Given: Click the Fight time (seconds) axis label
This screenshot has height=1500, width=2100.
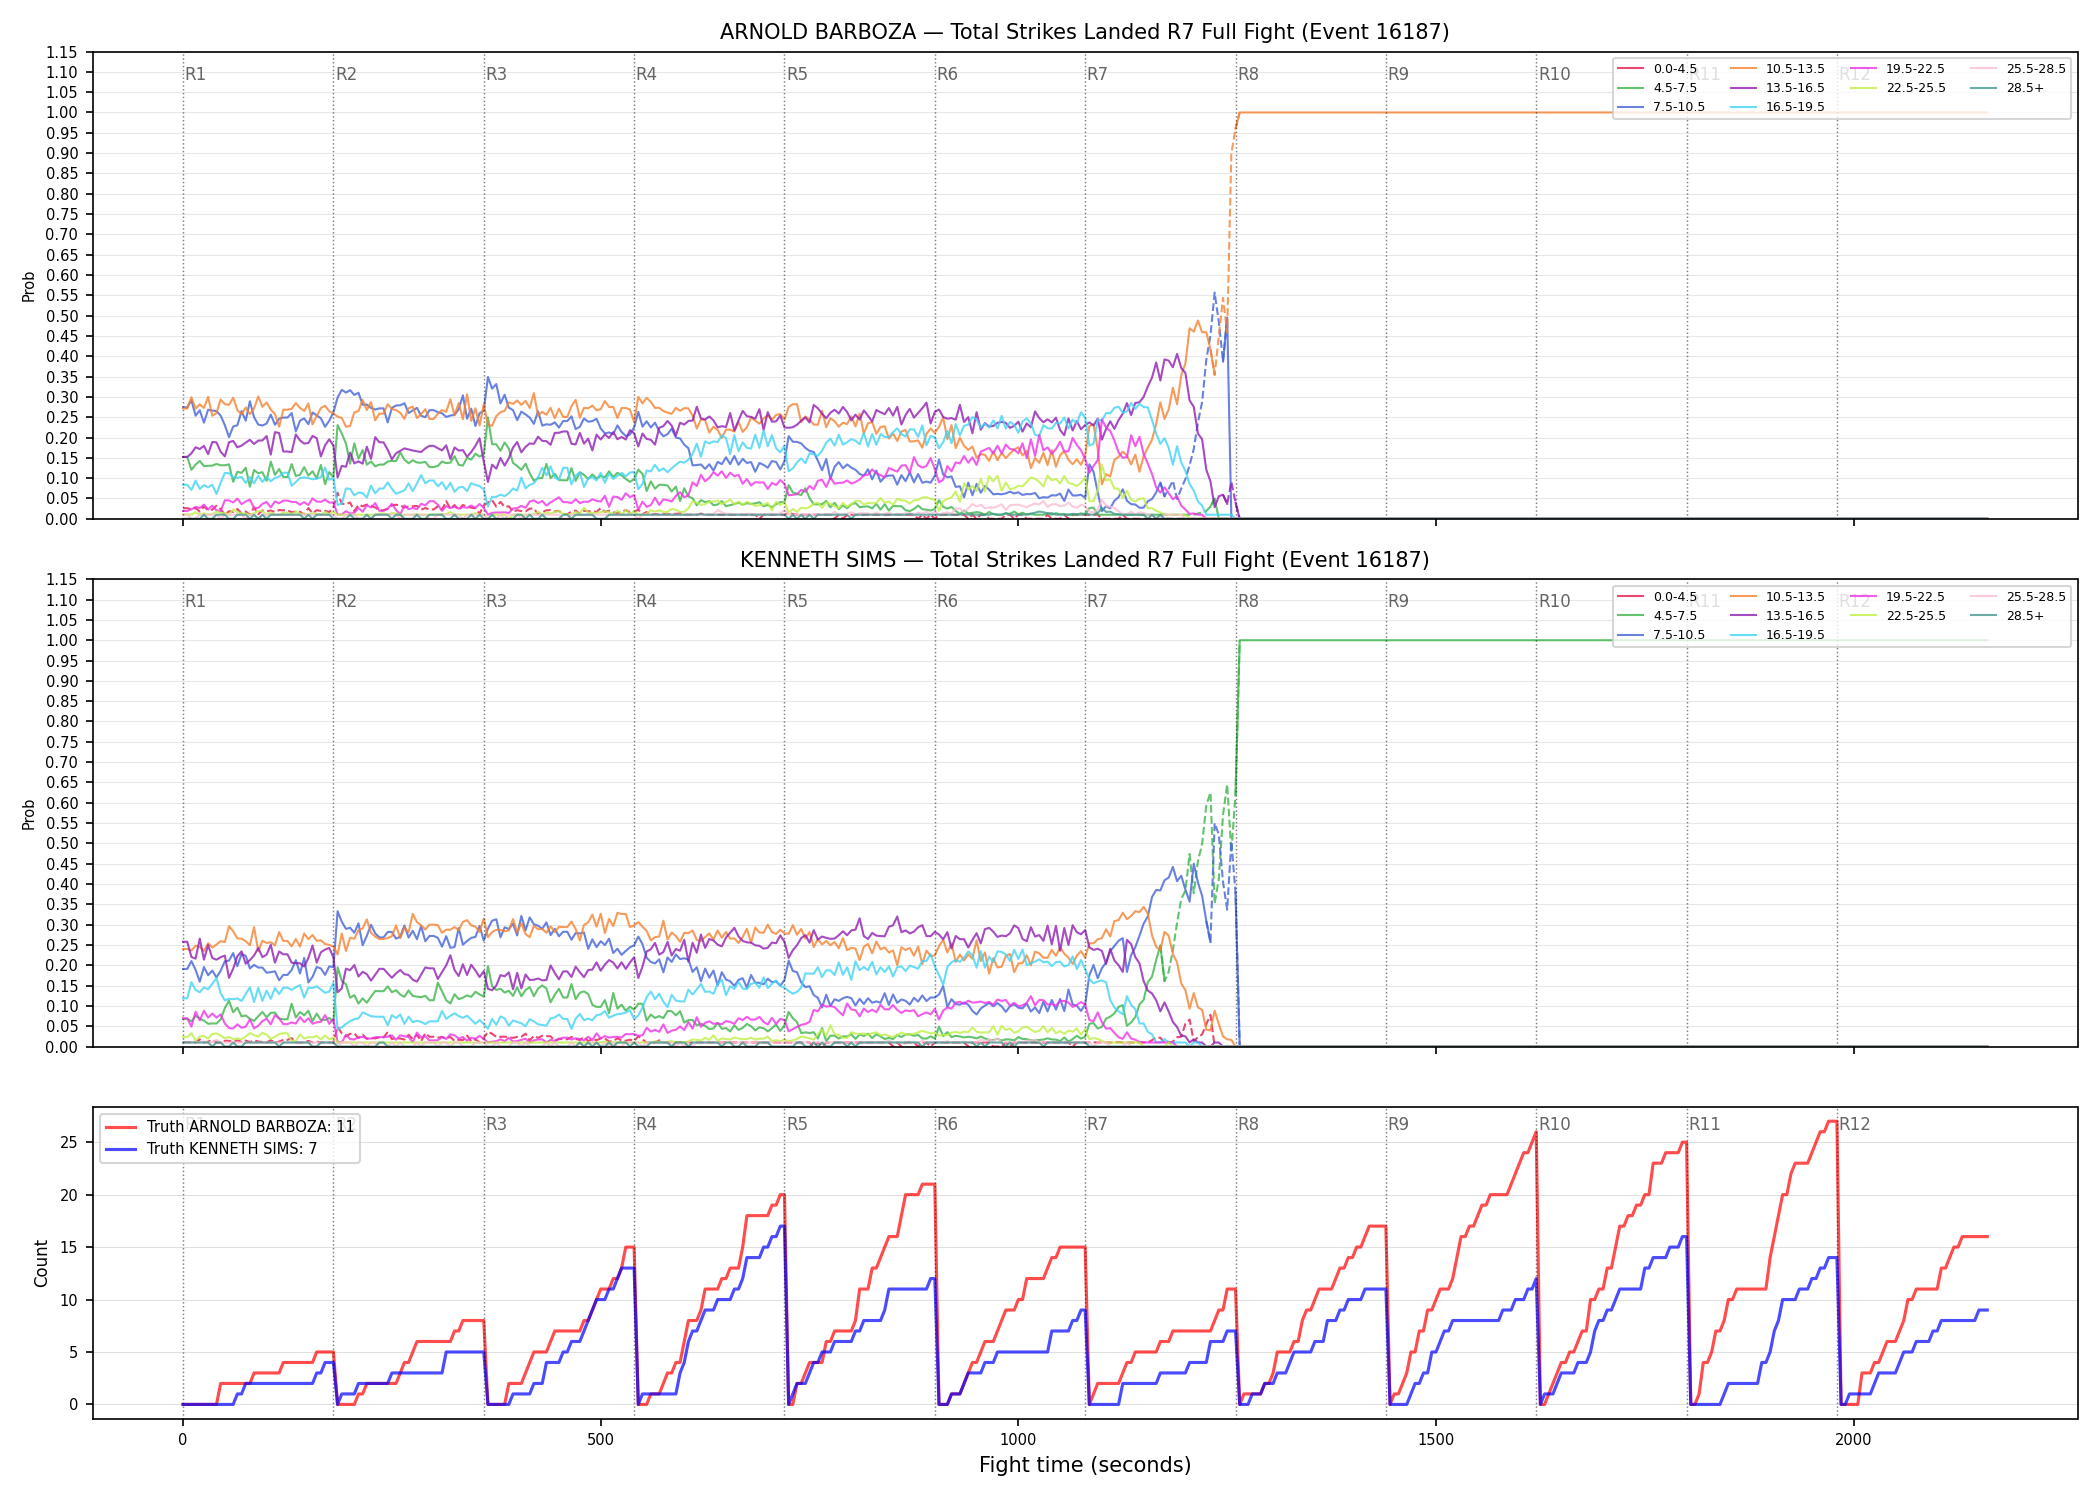Looking at the screenshot, I should pos(1085,1465).
